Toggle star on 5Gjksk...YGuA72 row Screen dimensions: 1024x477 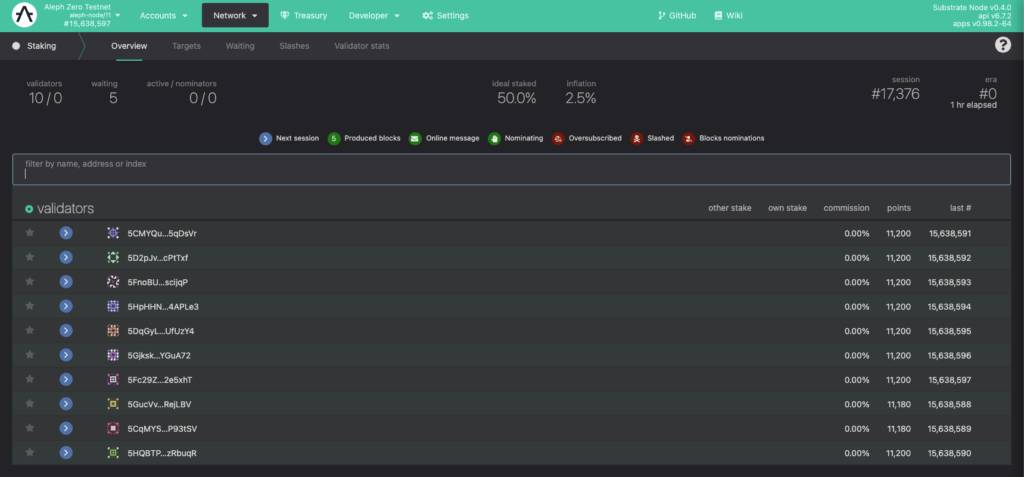pyautogui.click(x=29, y=355)
